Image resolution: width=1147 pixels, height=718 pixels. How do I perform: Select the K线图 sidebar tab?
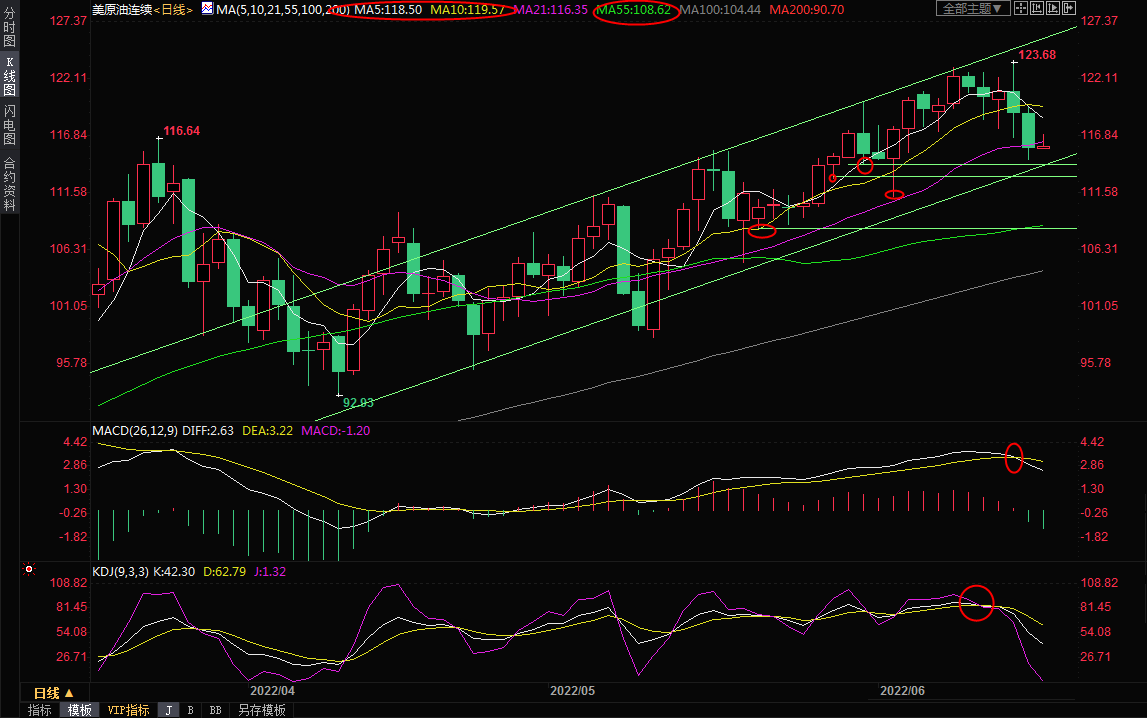(x=9, y=76)
